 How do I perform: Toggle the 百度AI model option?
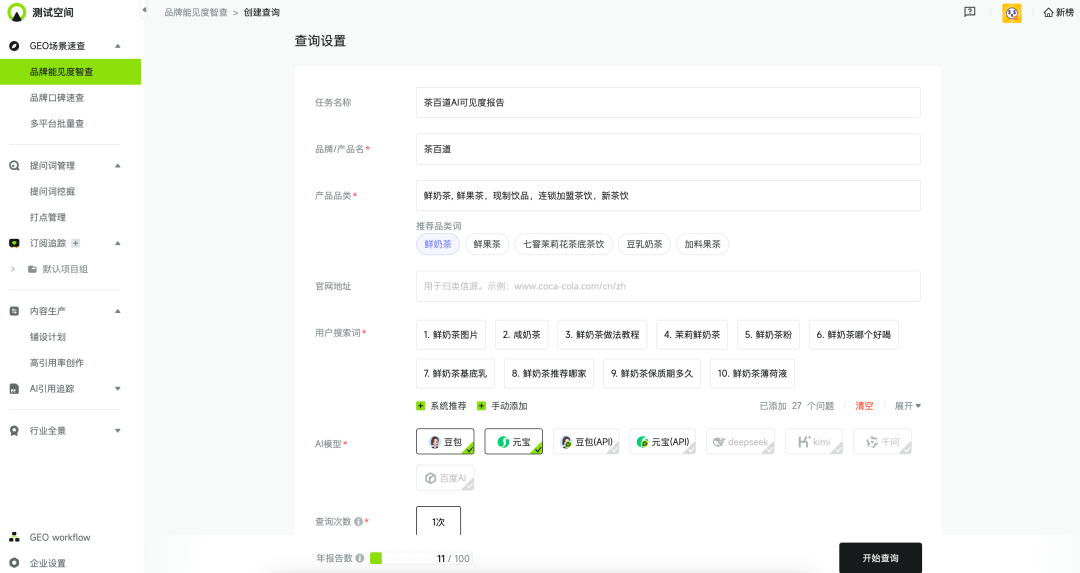[x=445, y=478]
